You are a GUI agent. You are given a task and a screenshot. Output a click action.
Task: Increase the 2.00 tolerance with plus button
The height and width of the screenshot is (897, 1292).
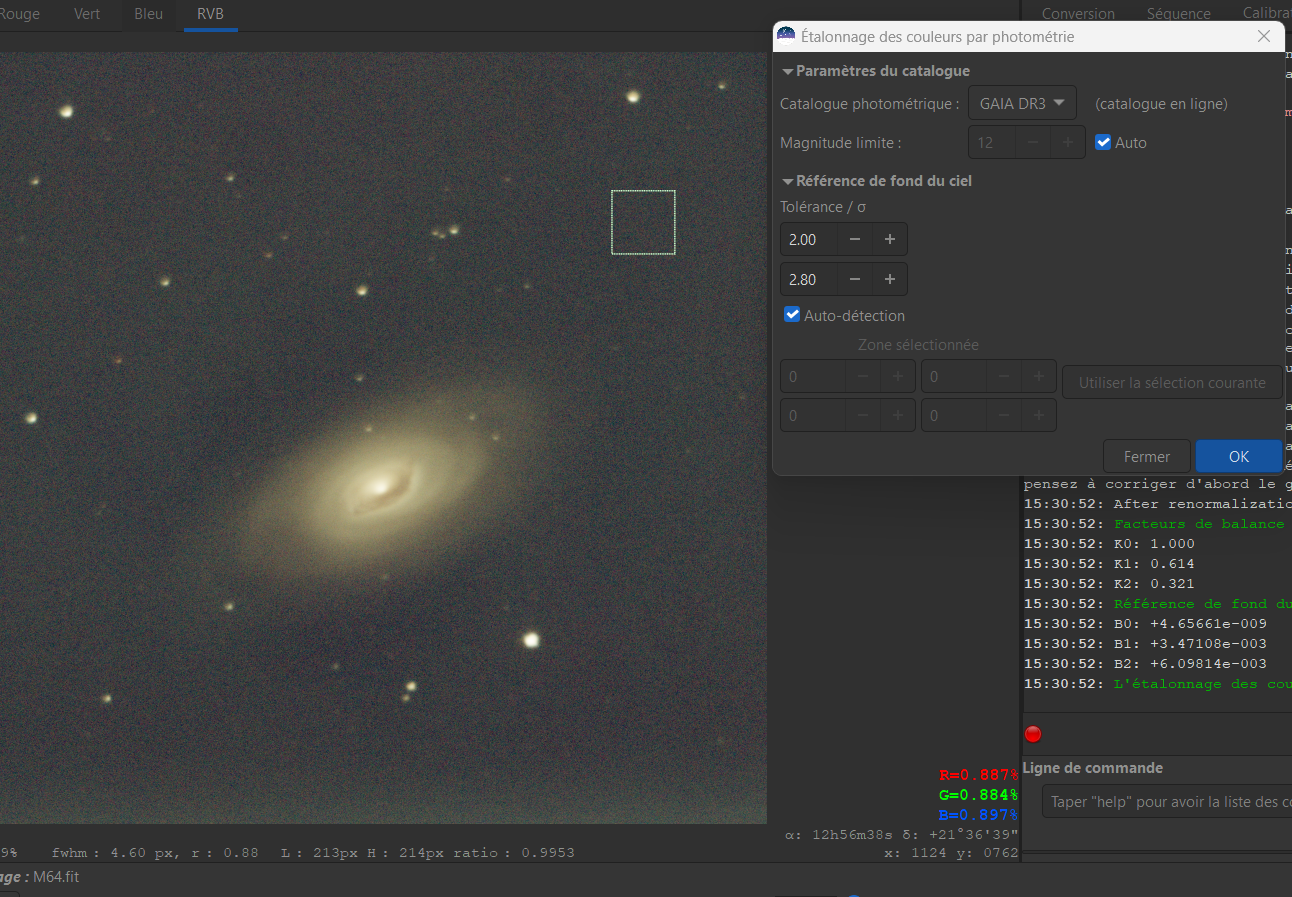[889, 240]
